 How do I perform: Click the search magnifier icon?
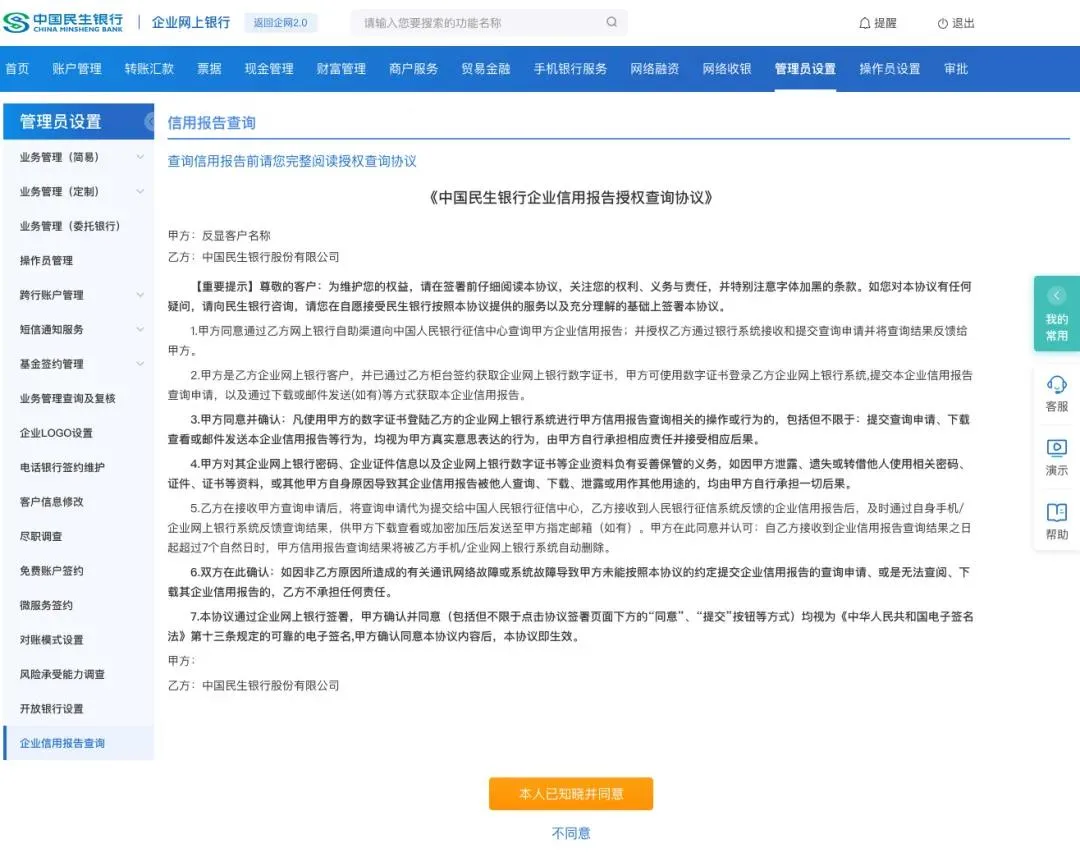point(611,21)
